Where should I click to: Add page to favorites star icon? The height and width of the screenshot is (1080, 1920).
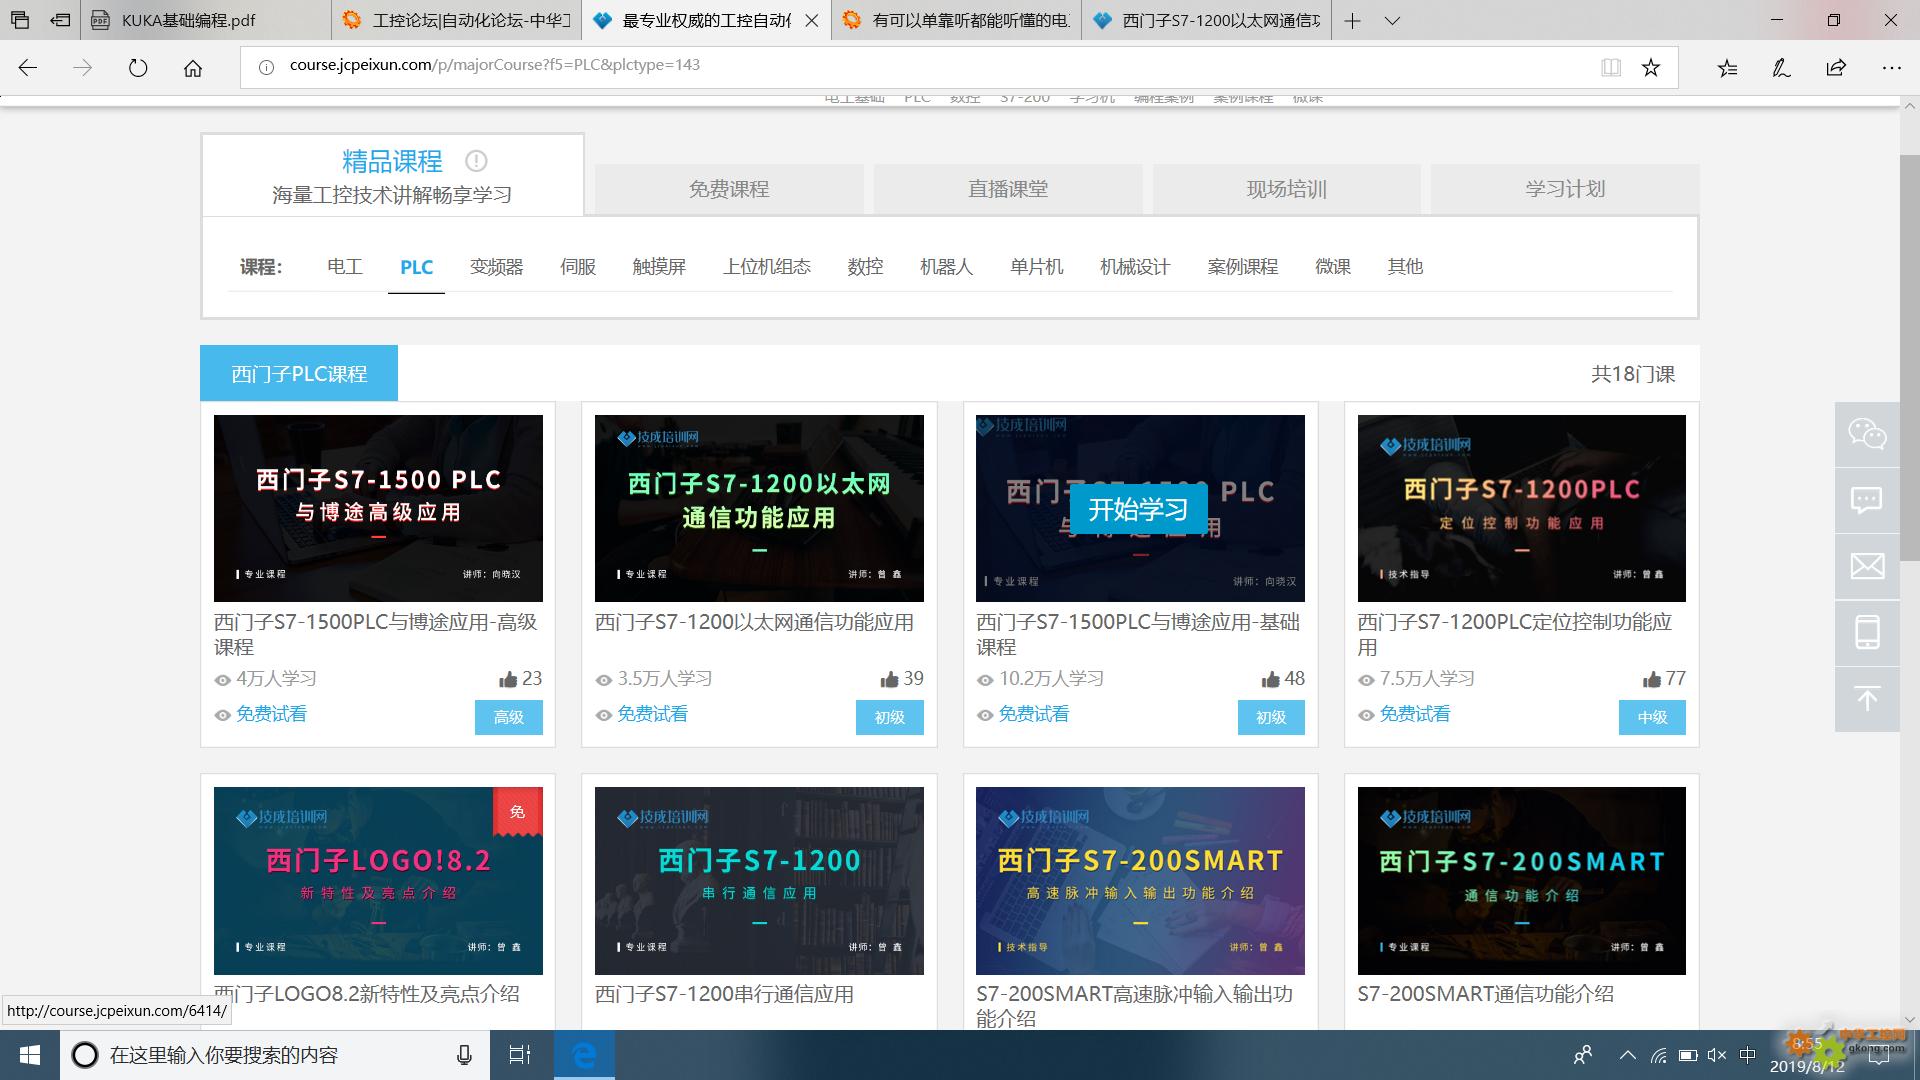coord(1651,67)
